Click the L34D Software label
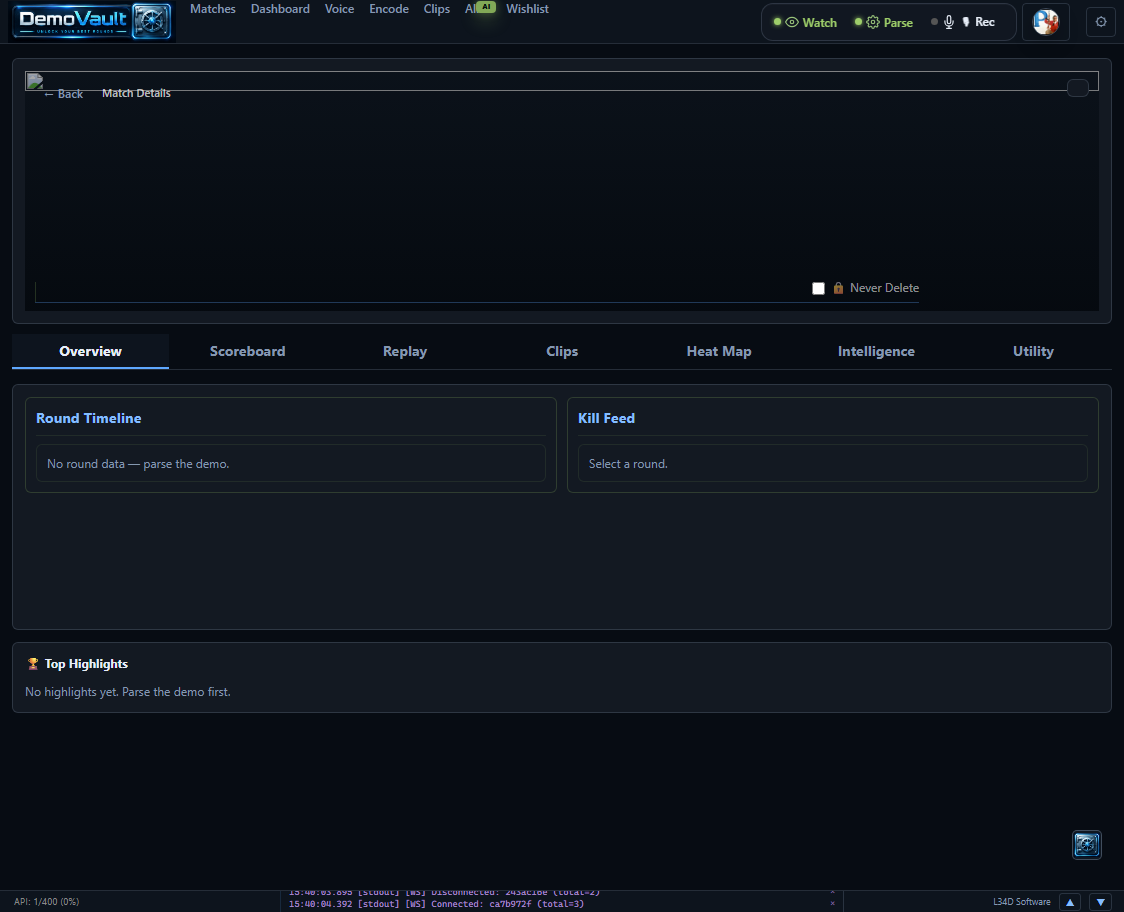The image size is (1124, 912). click(x=1021, y=902)
